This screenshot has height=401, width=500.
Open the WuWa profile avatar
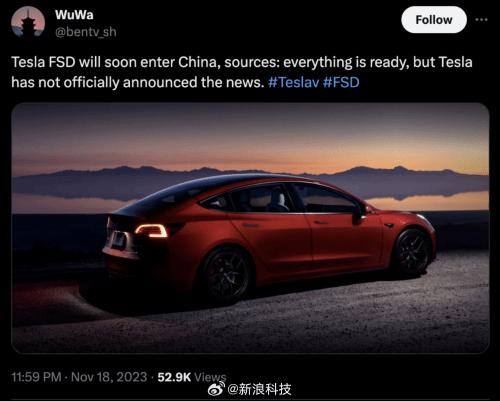point(28,22)
